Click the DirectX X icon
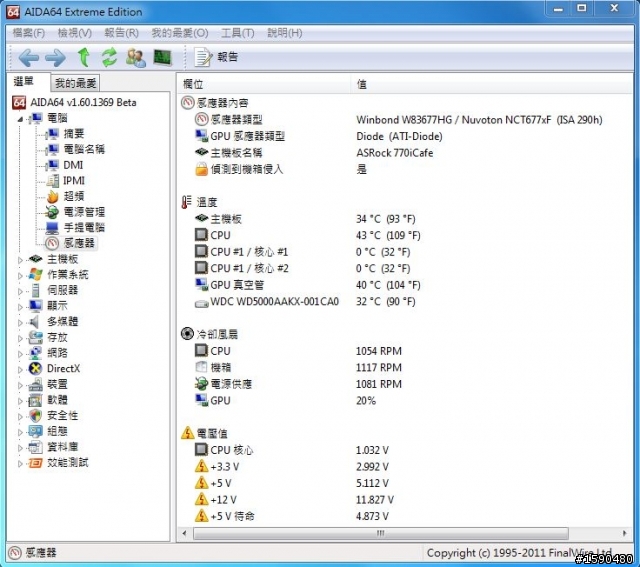 tap(36, 369)
